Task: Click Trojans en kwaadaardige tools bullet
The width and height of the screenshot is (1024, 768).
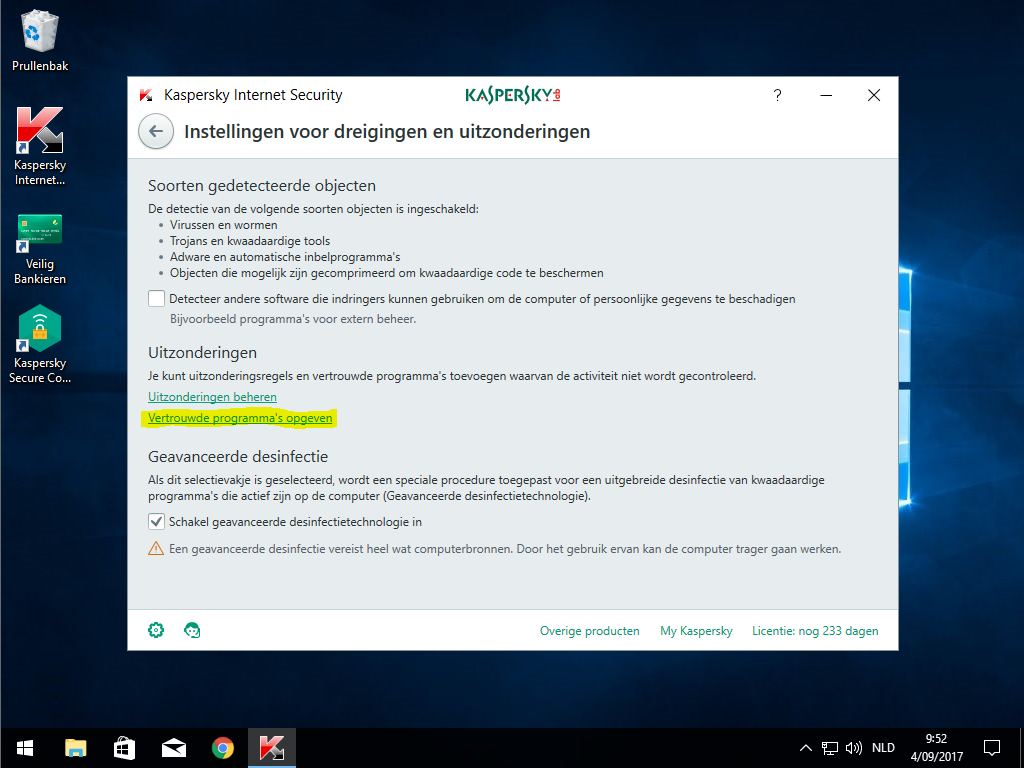Action: [x=250, y=241]
